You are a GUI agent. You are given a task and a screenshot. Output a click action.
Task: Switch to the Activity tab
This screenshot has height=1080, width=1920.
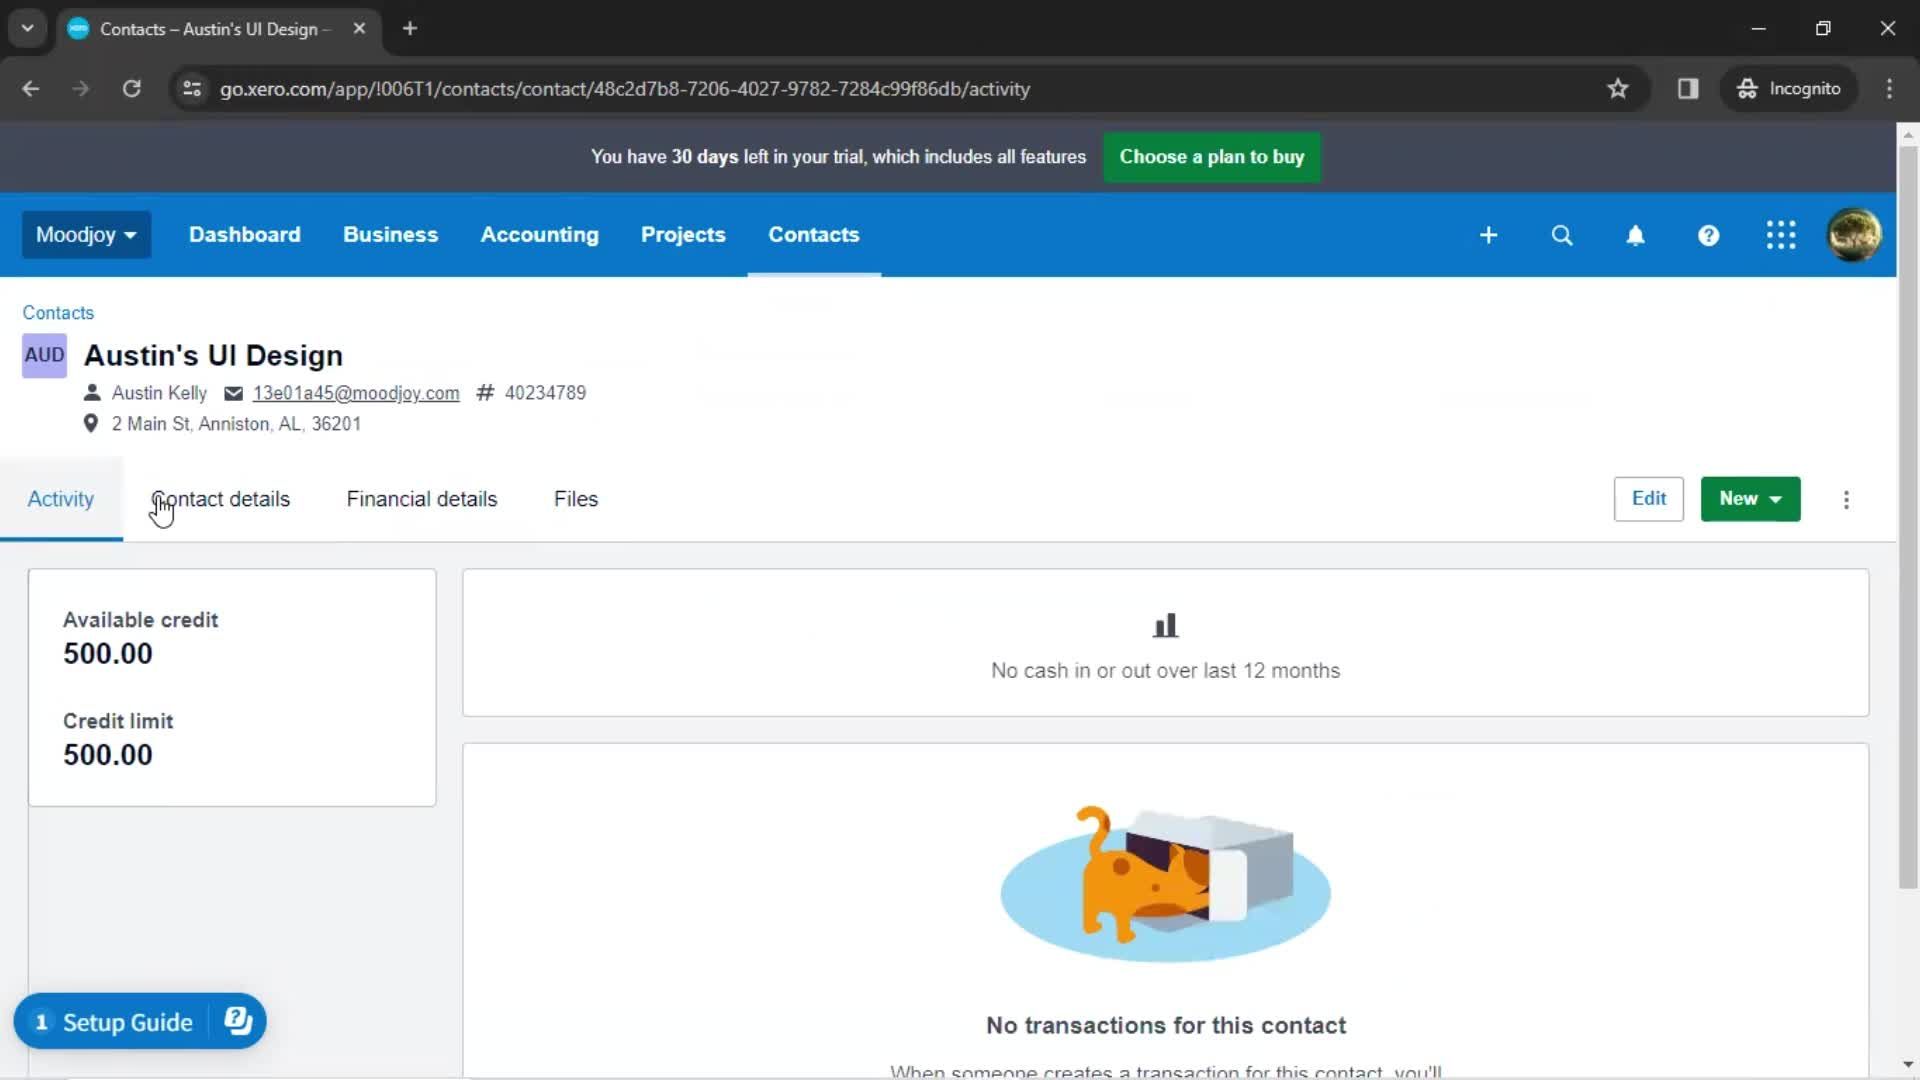[x=60, y=499]
